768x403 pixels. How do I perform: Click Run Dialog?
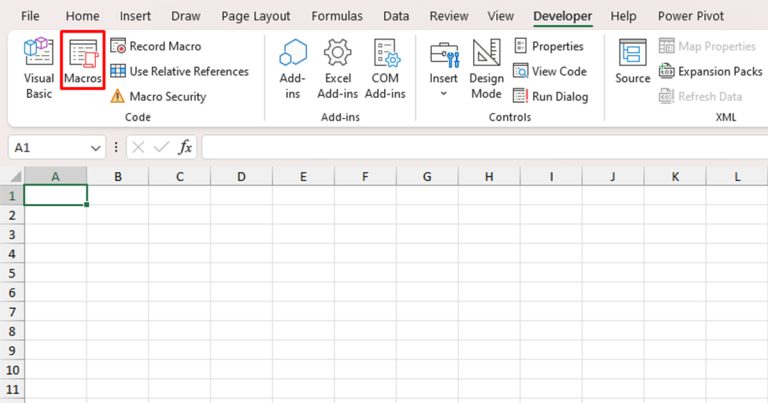point(551,96)
